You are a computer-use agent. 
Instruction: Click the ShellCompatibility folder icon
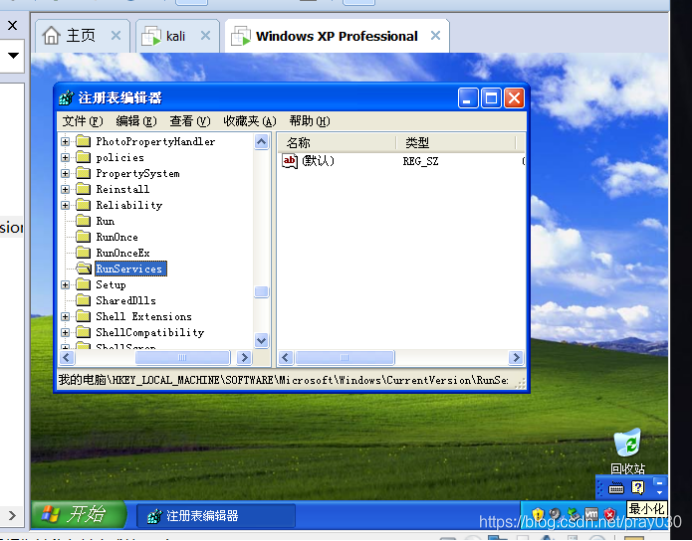pyautogui.click(x=83, y=332)
